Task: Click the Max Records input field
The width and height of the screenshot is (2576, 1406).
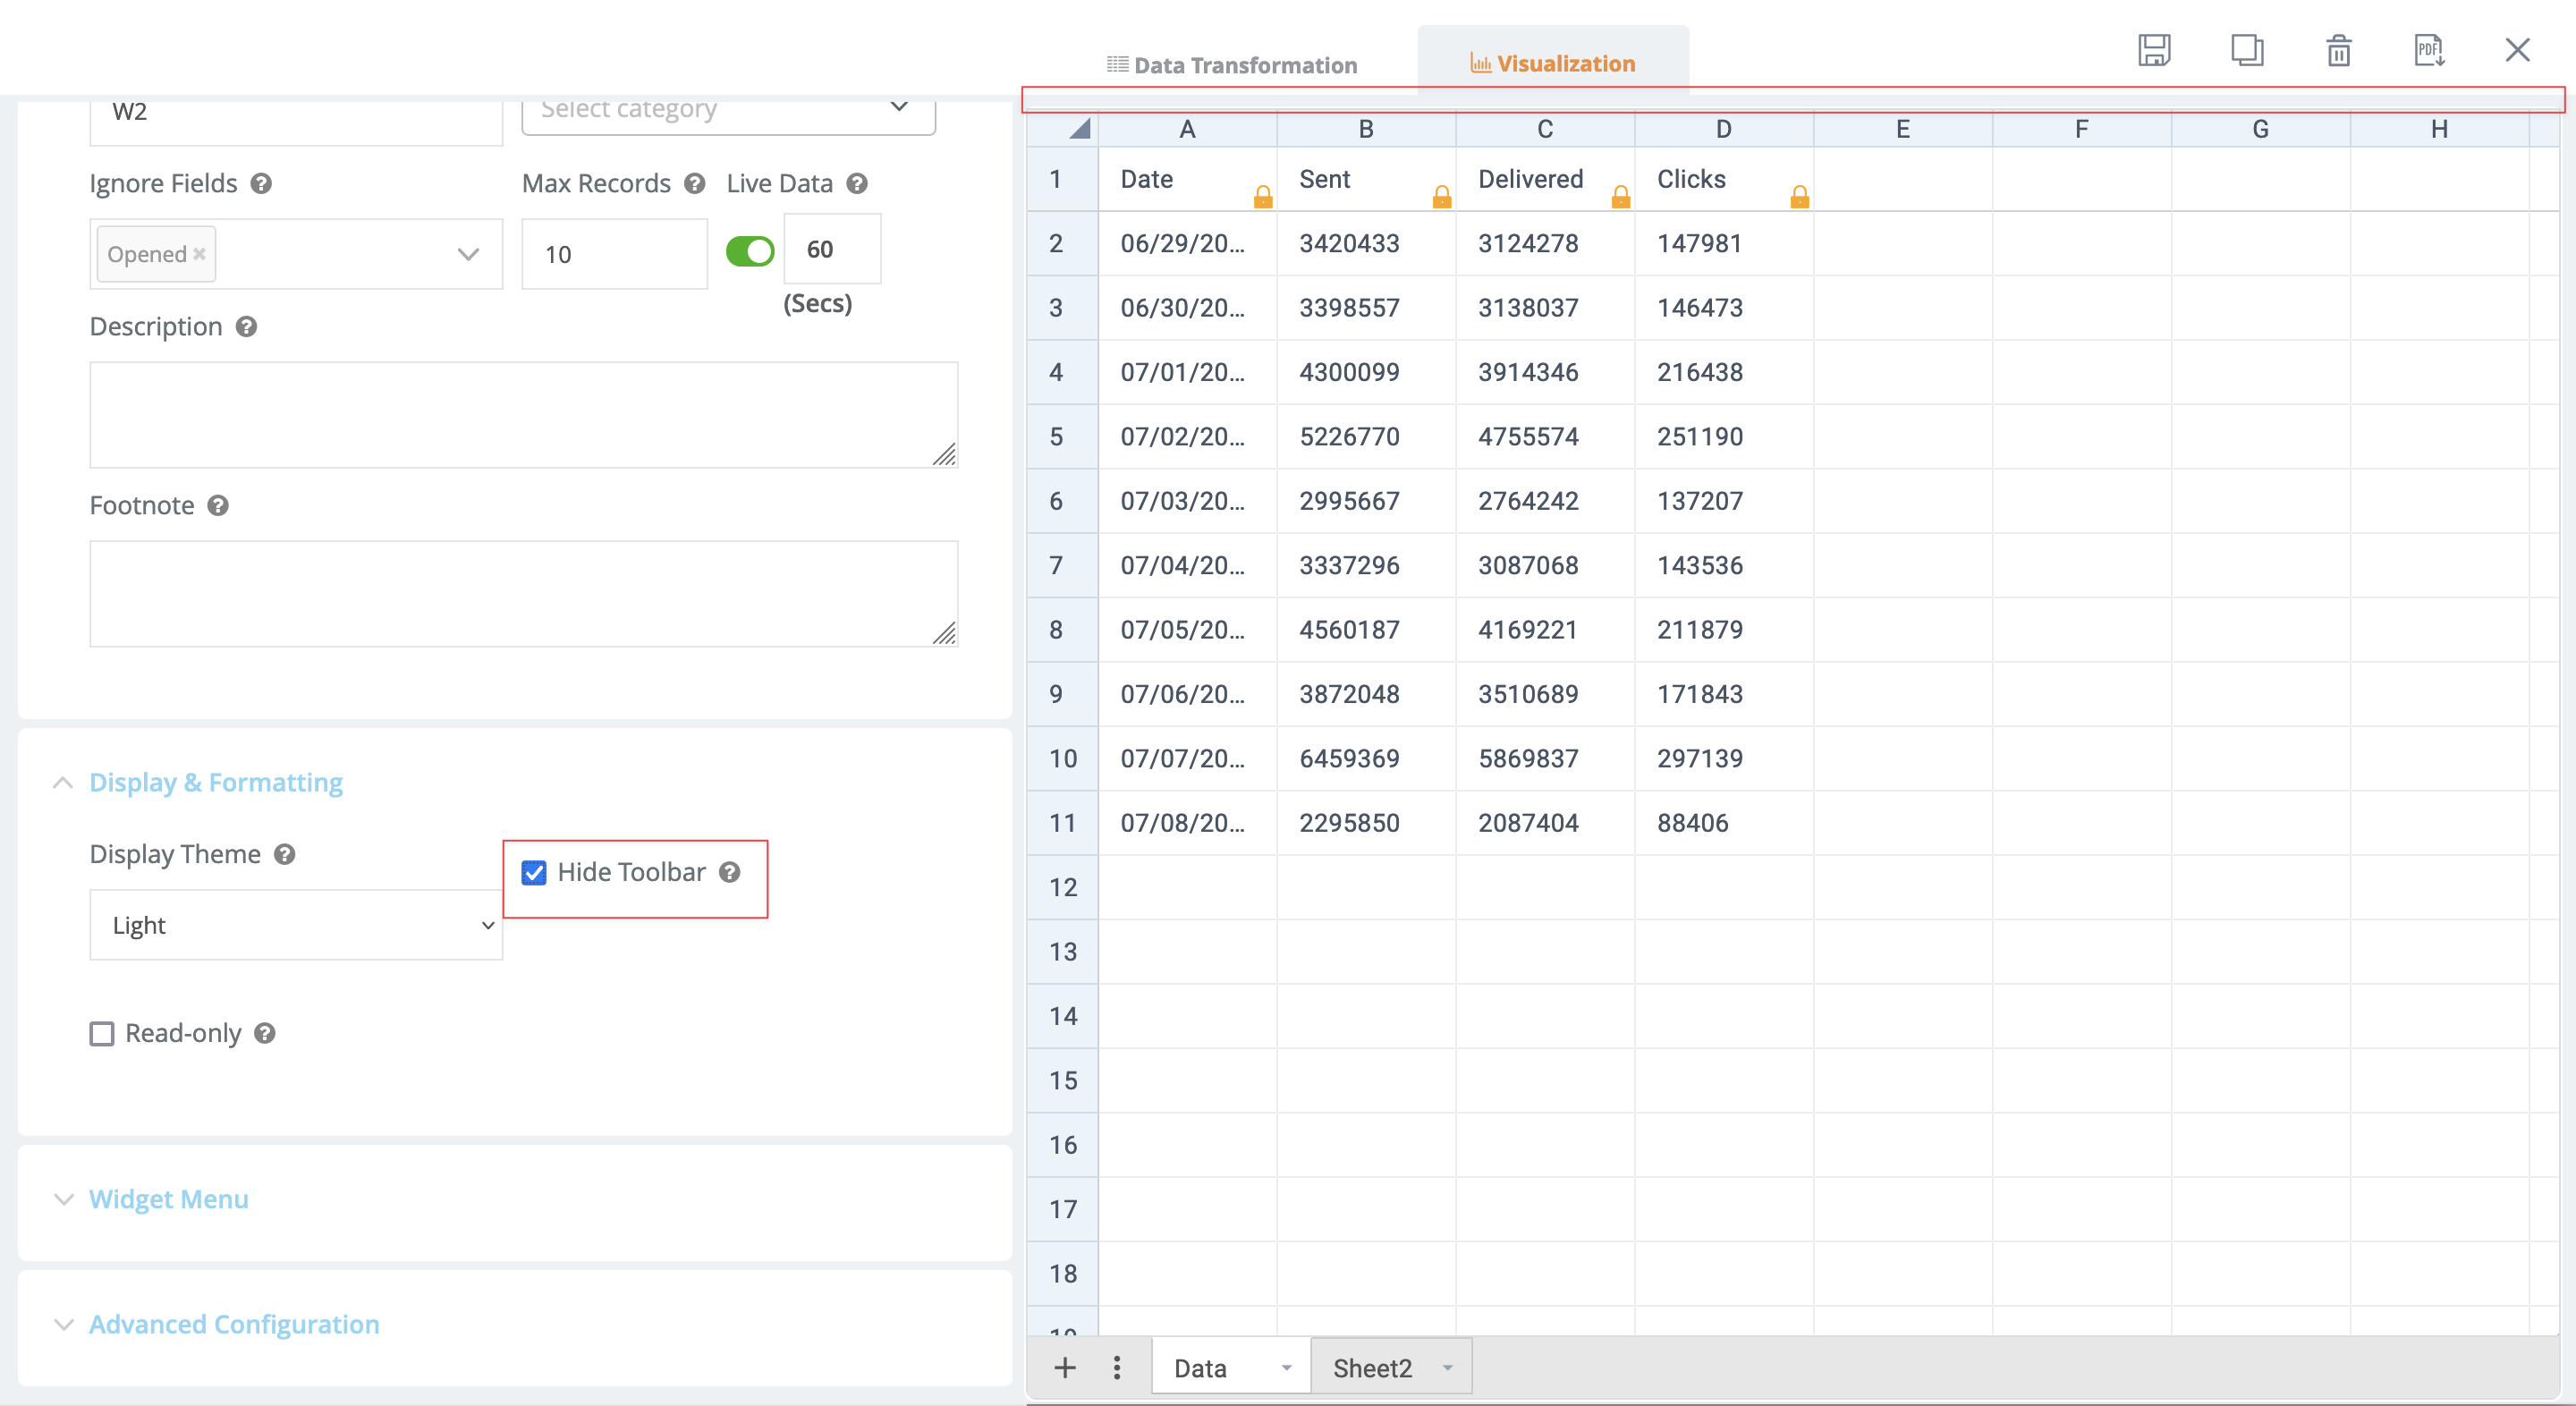Action: pos(614,254)
